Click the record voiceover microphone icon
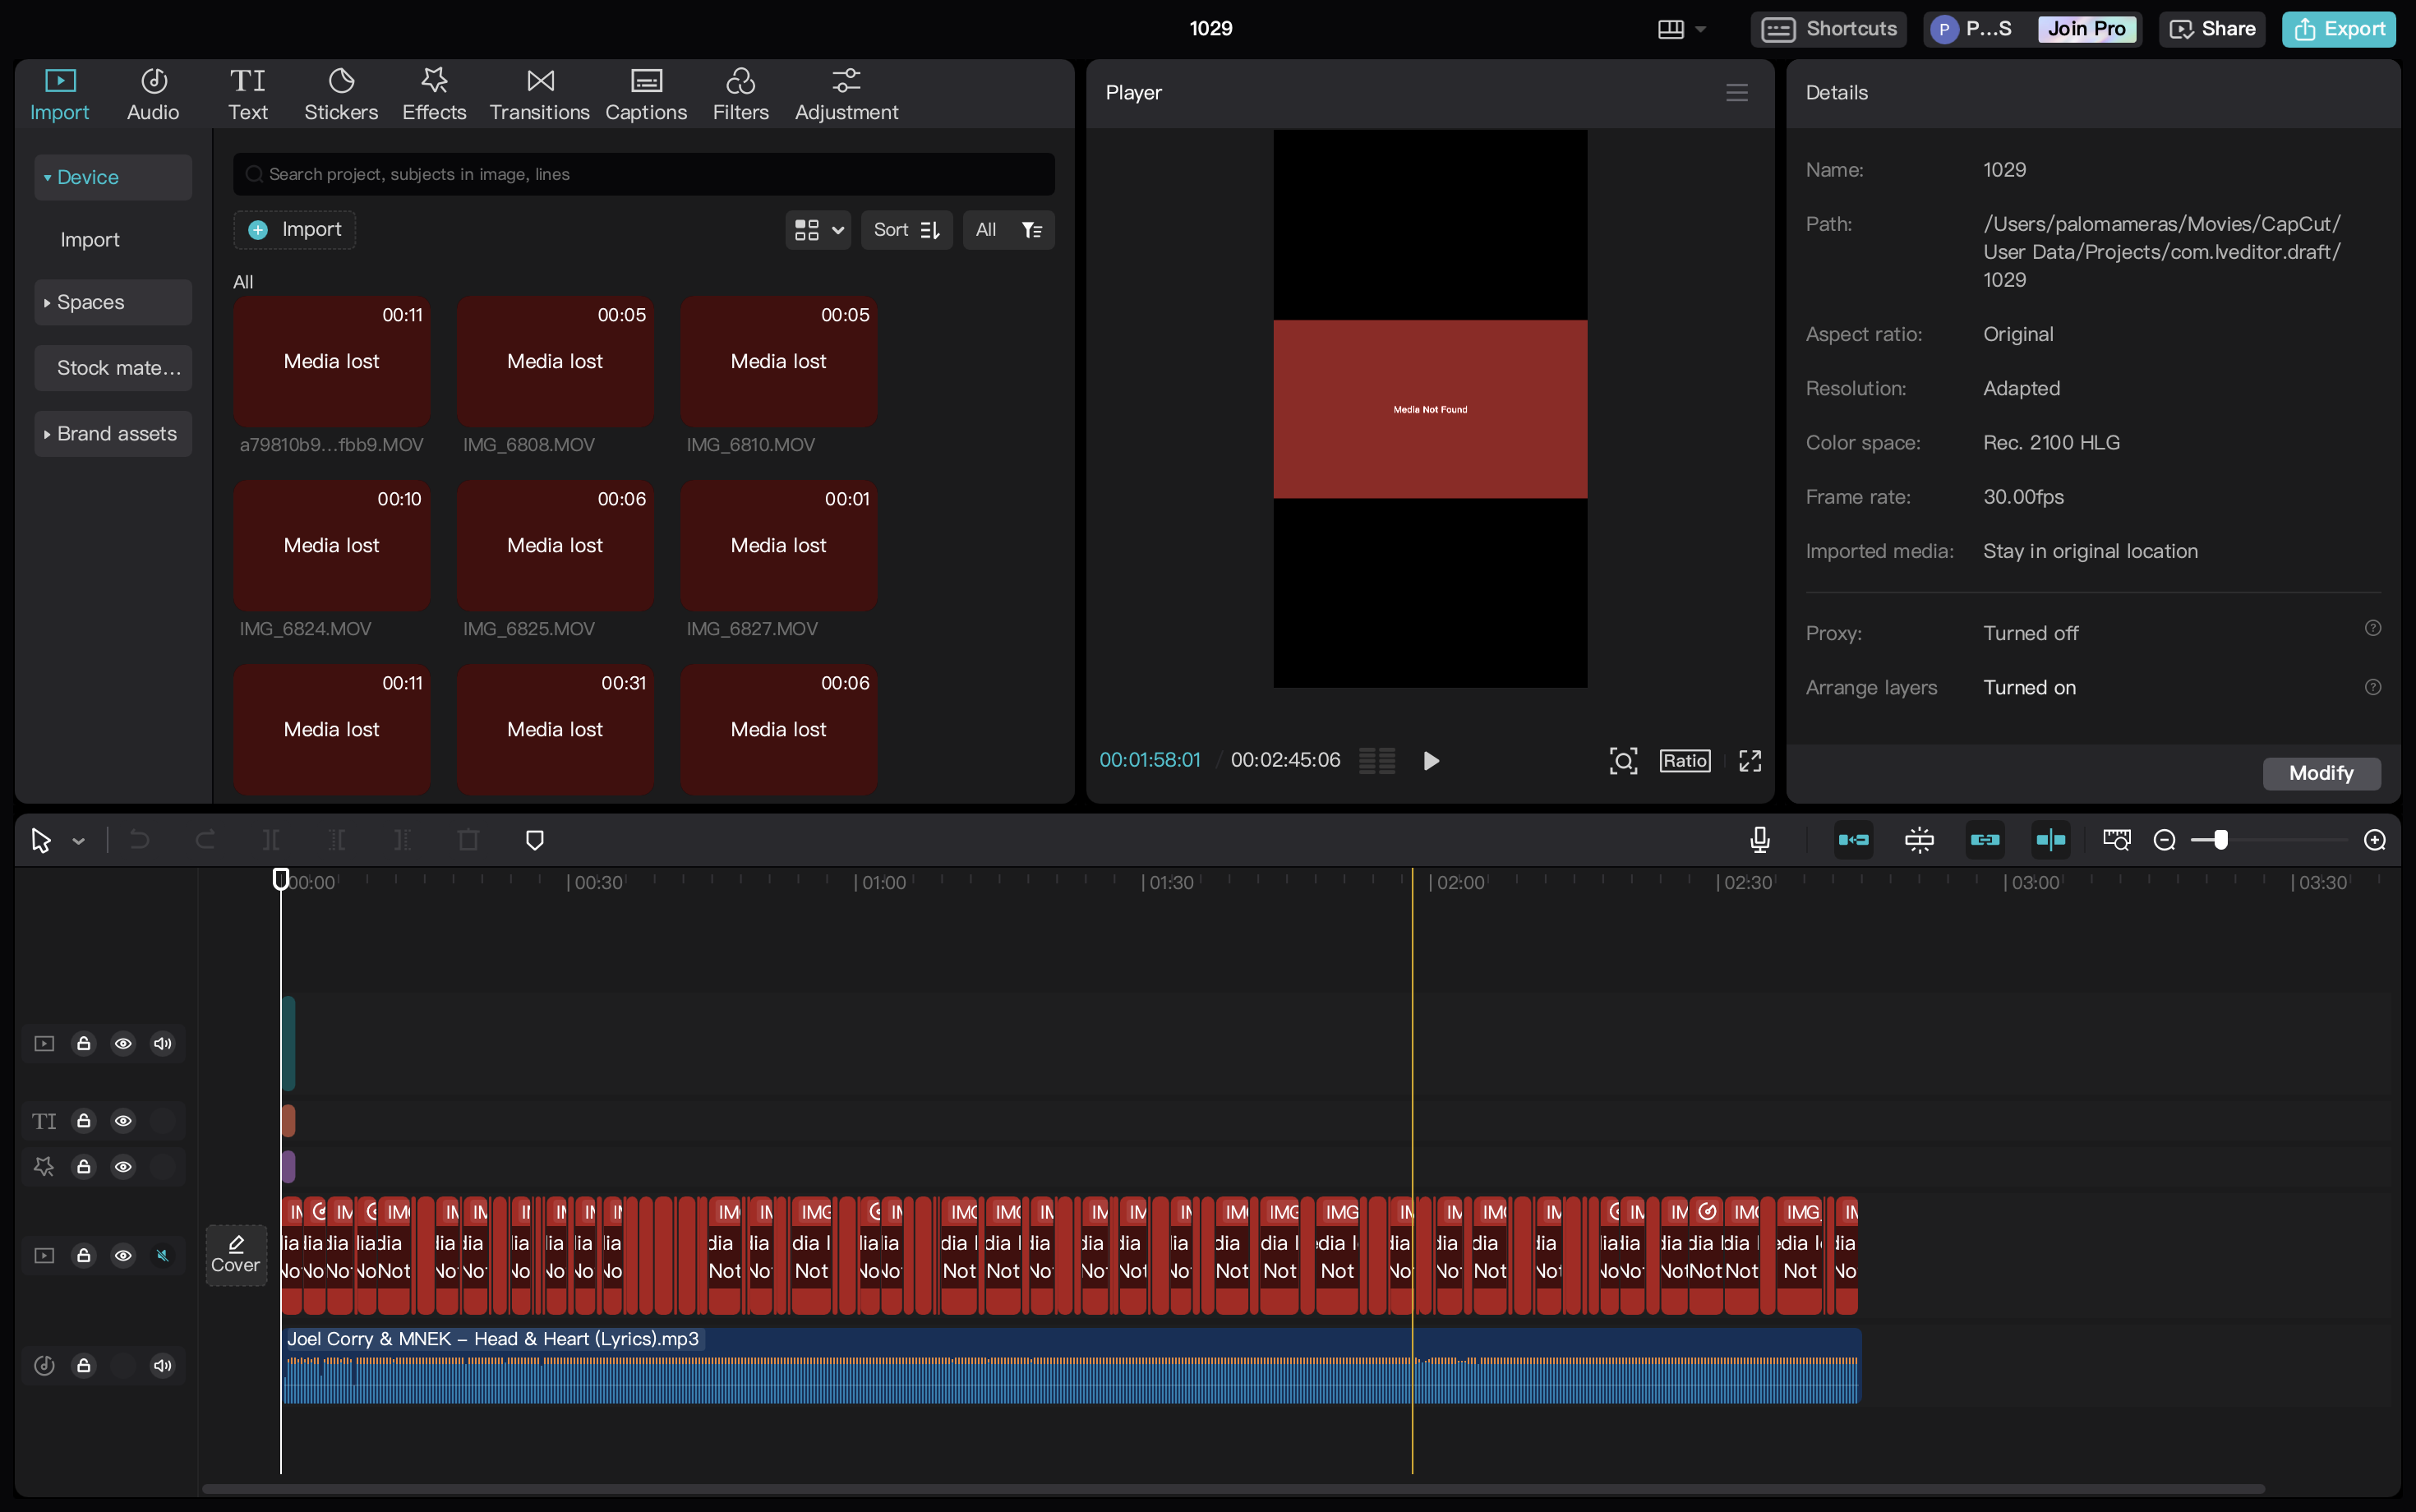Image resolution: width=2416 pixels, height=1512 pixels. pyautogui.click(x=1760, y=840)
